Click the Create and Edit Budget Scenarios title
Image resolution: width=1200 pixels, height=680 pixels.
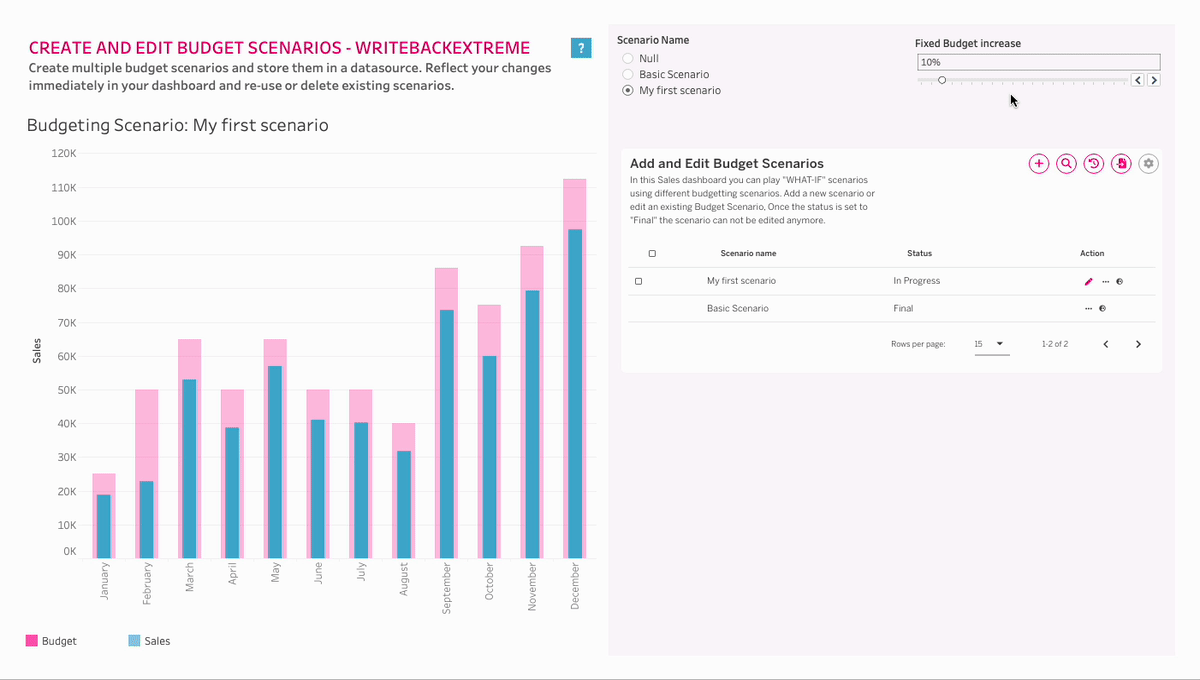[x=280, y=48]
